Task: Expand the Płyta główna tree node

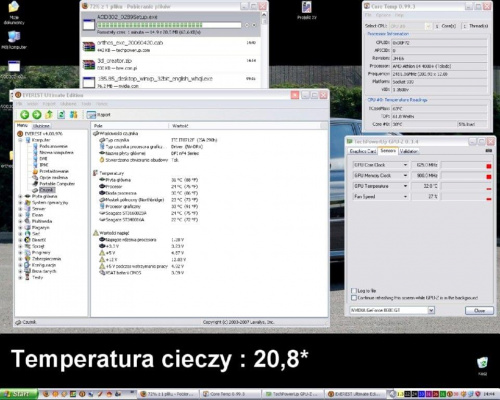Action: pos(20,196)
